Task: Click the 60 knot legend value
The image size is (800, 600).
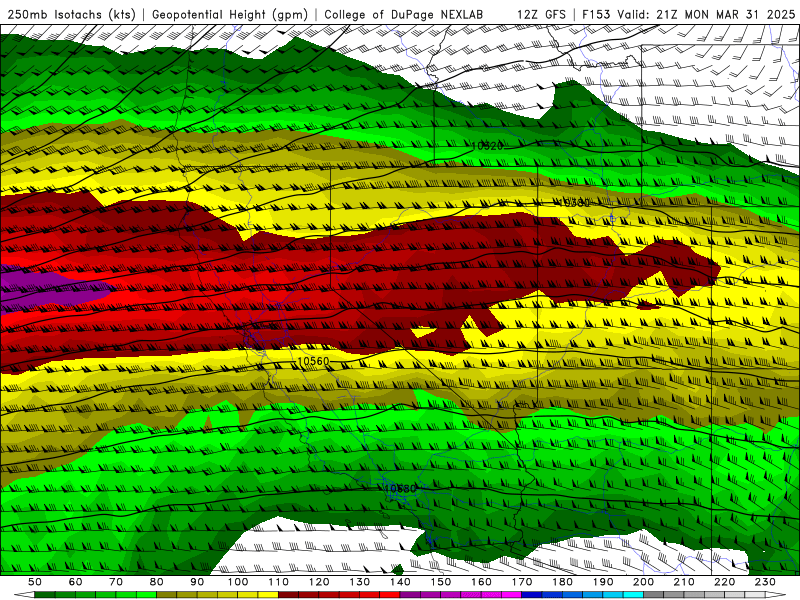Action: coord(76,582)
